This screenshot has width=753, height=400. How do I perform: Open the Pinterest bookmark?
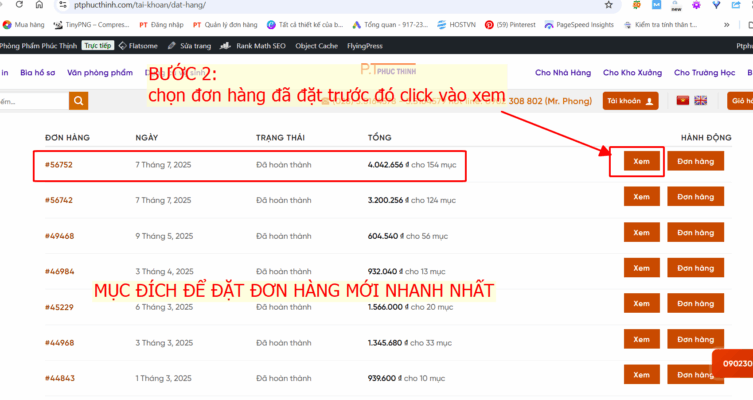point(514,24)
